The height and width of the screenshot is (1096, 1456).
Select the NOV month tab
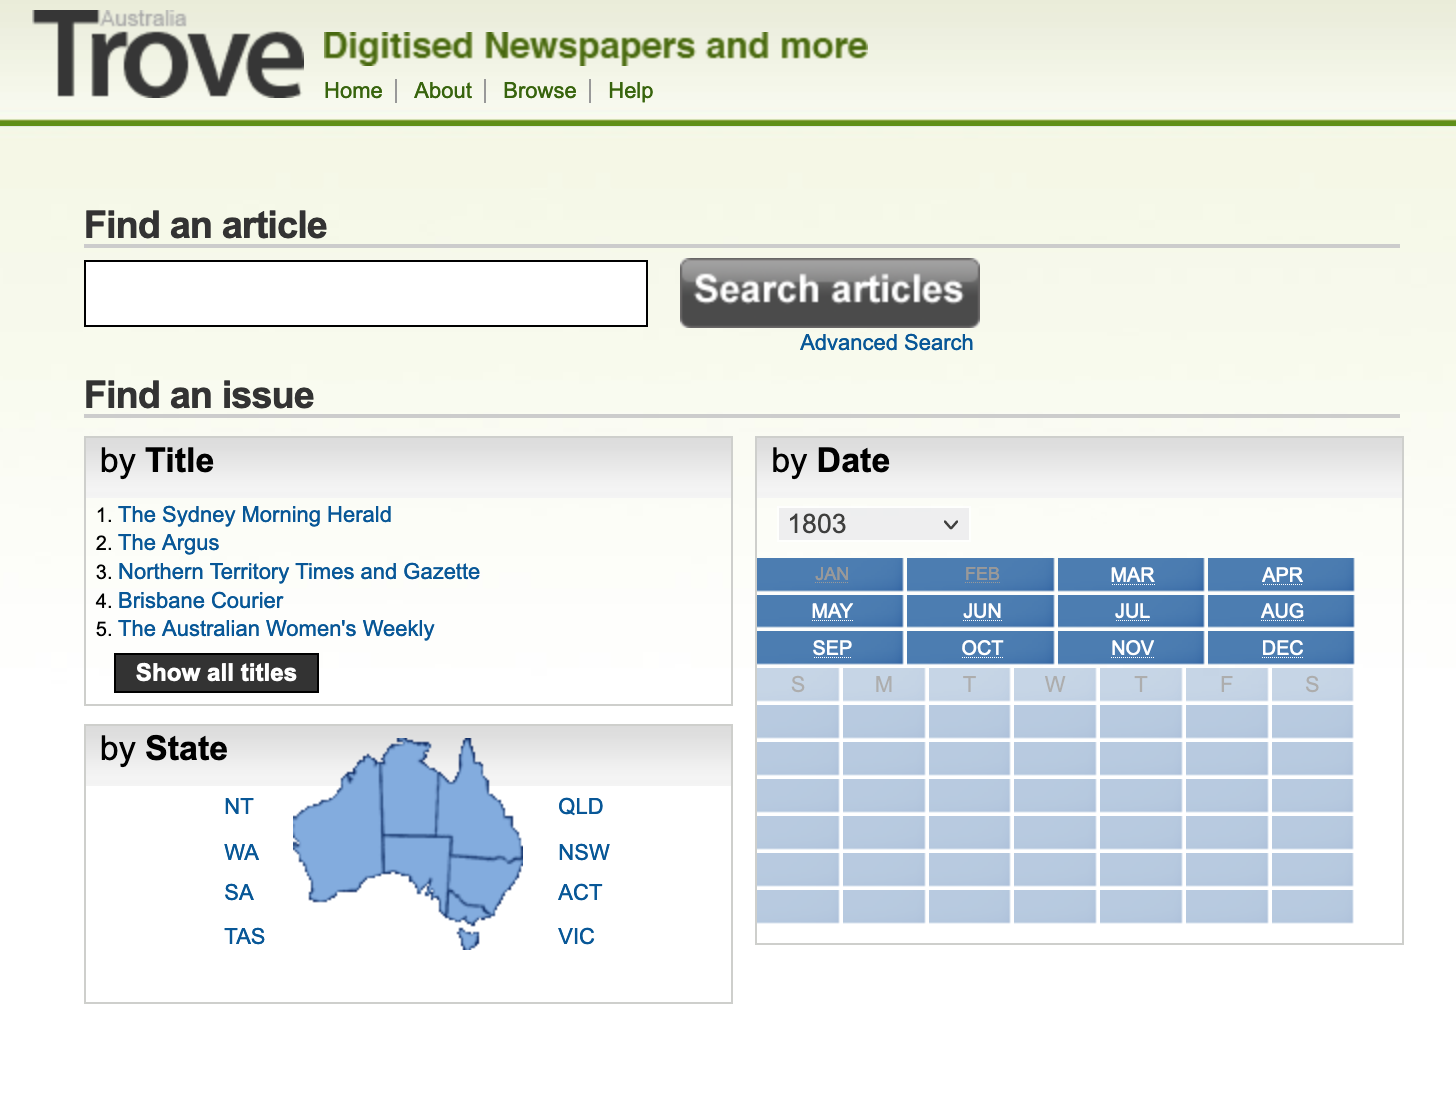pos(1131,648)
